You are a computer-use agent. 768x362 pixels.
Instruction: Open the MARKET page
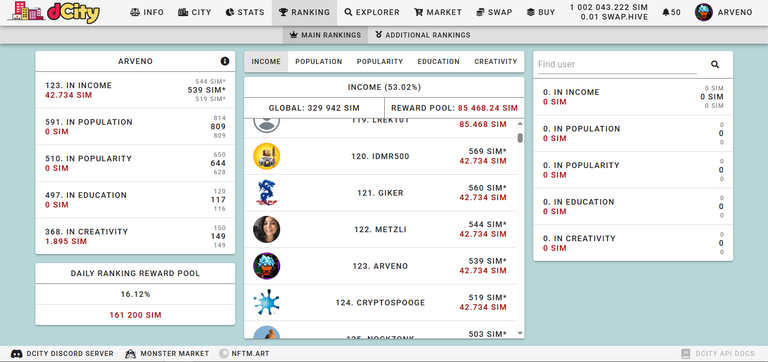[x=438, y=12]
